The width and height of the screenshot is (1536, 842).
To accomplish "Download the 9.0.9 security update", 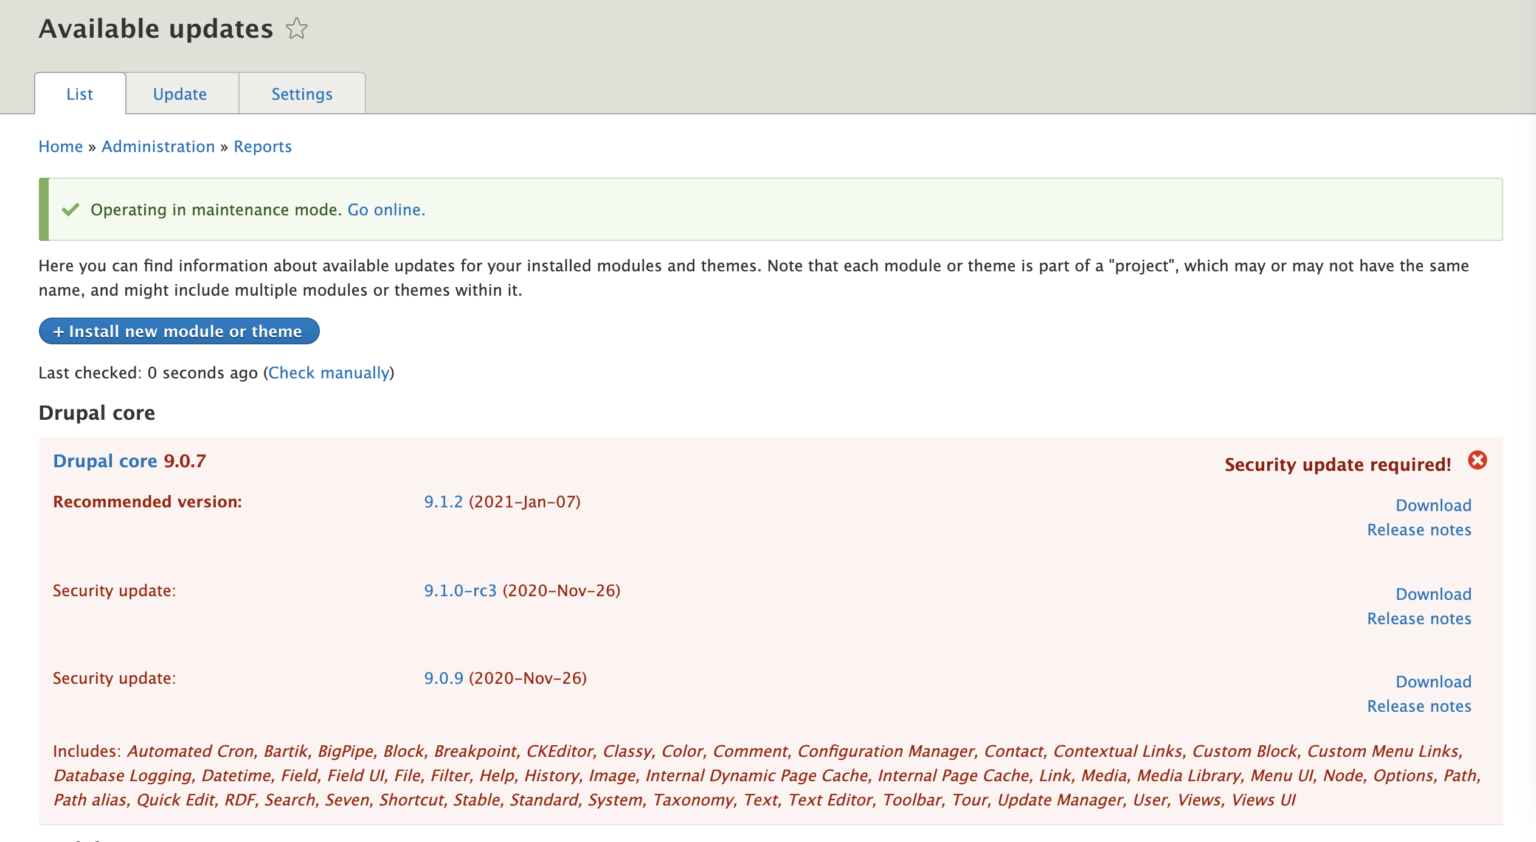I will (1433, 681).
